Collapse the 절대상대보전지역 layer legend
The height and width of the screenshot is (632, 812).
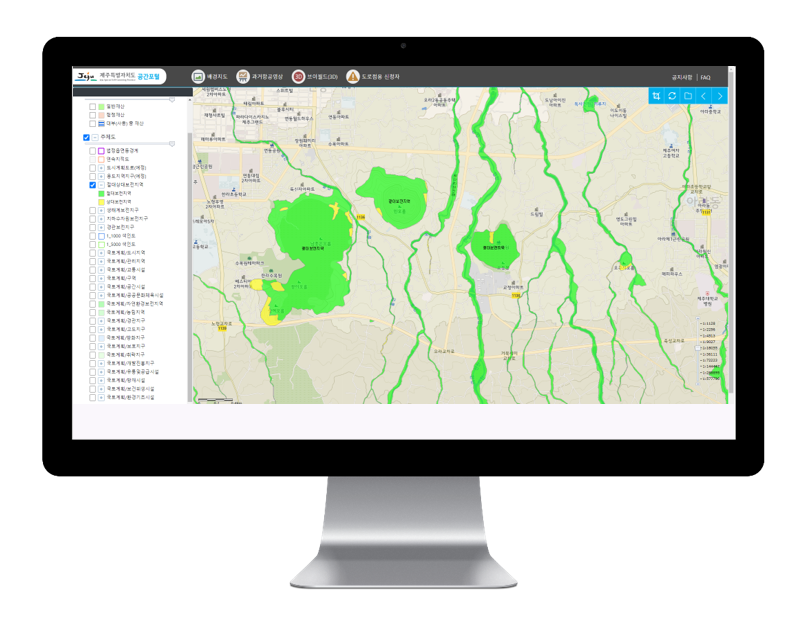101,185
